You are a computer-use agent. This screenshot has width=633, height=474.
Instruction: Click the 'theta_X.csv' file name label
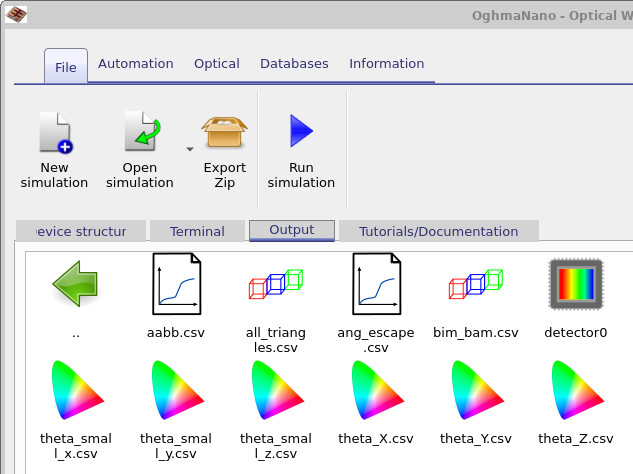coord(376,438)
